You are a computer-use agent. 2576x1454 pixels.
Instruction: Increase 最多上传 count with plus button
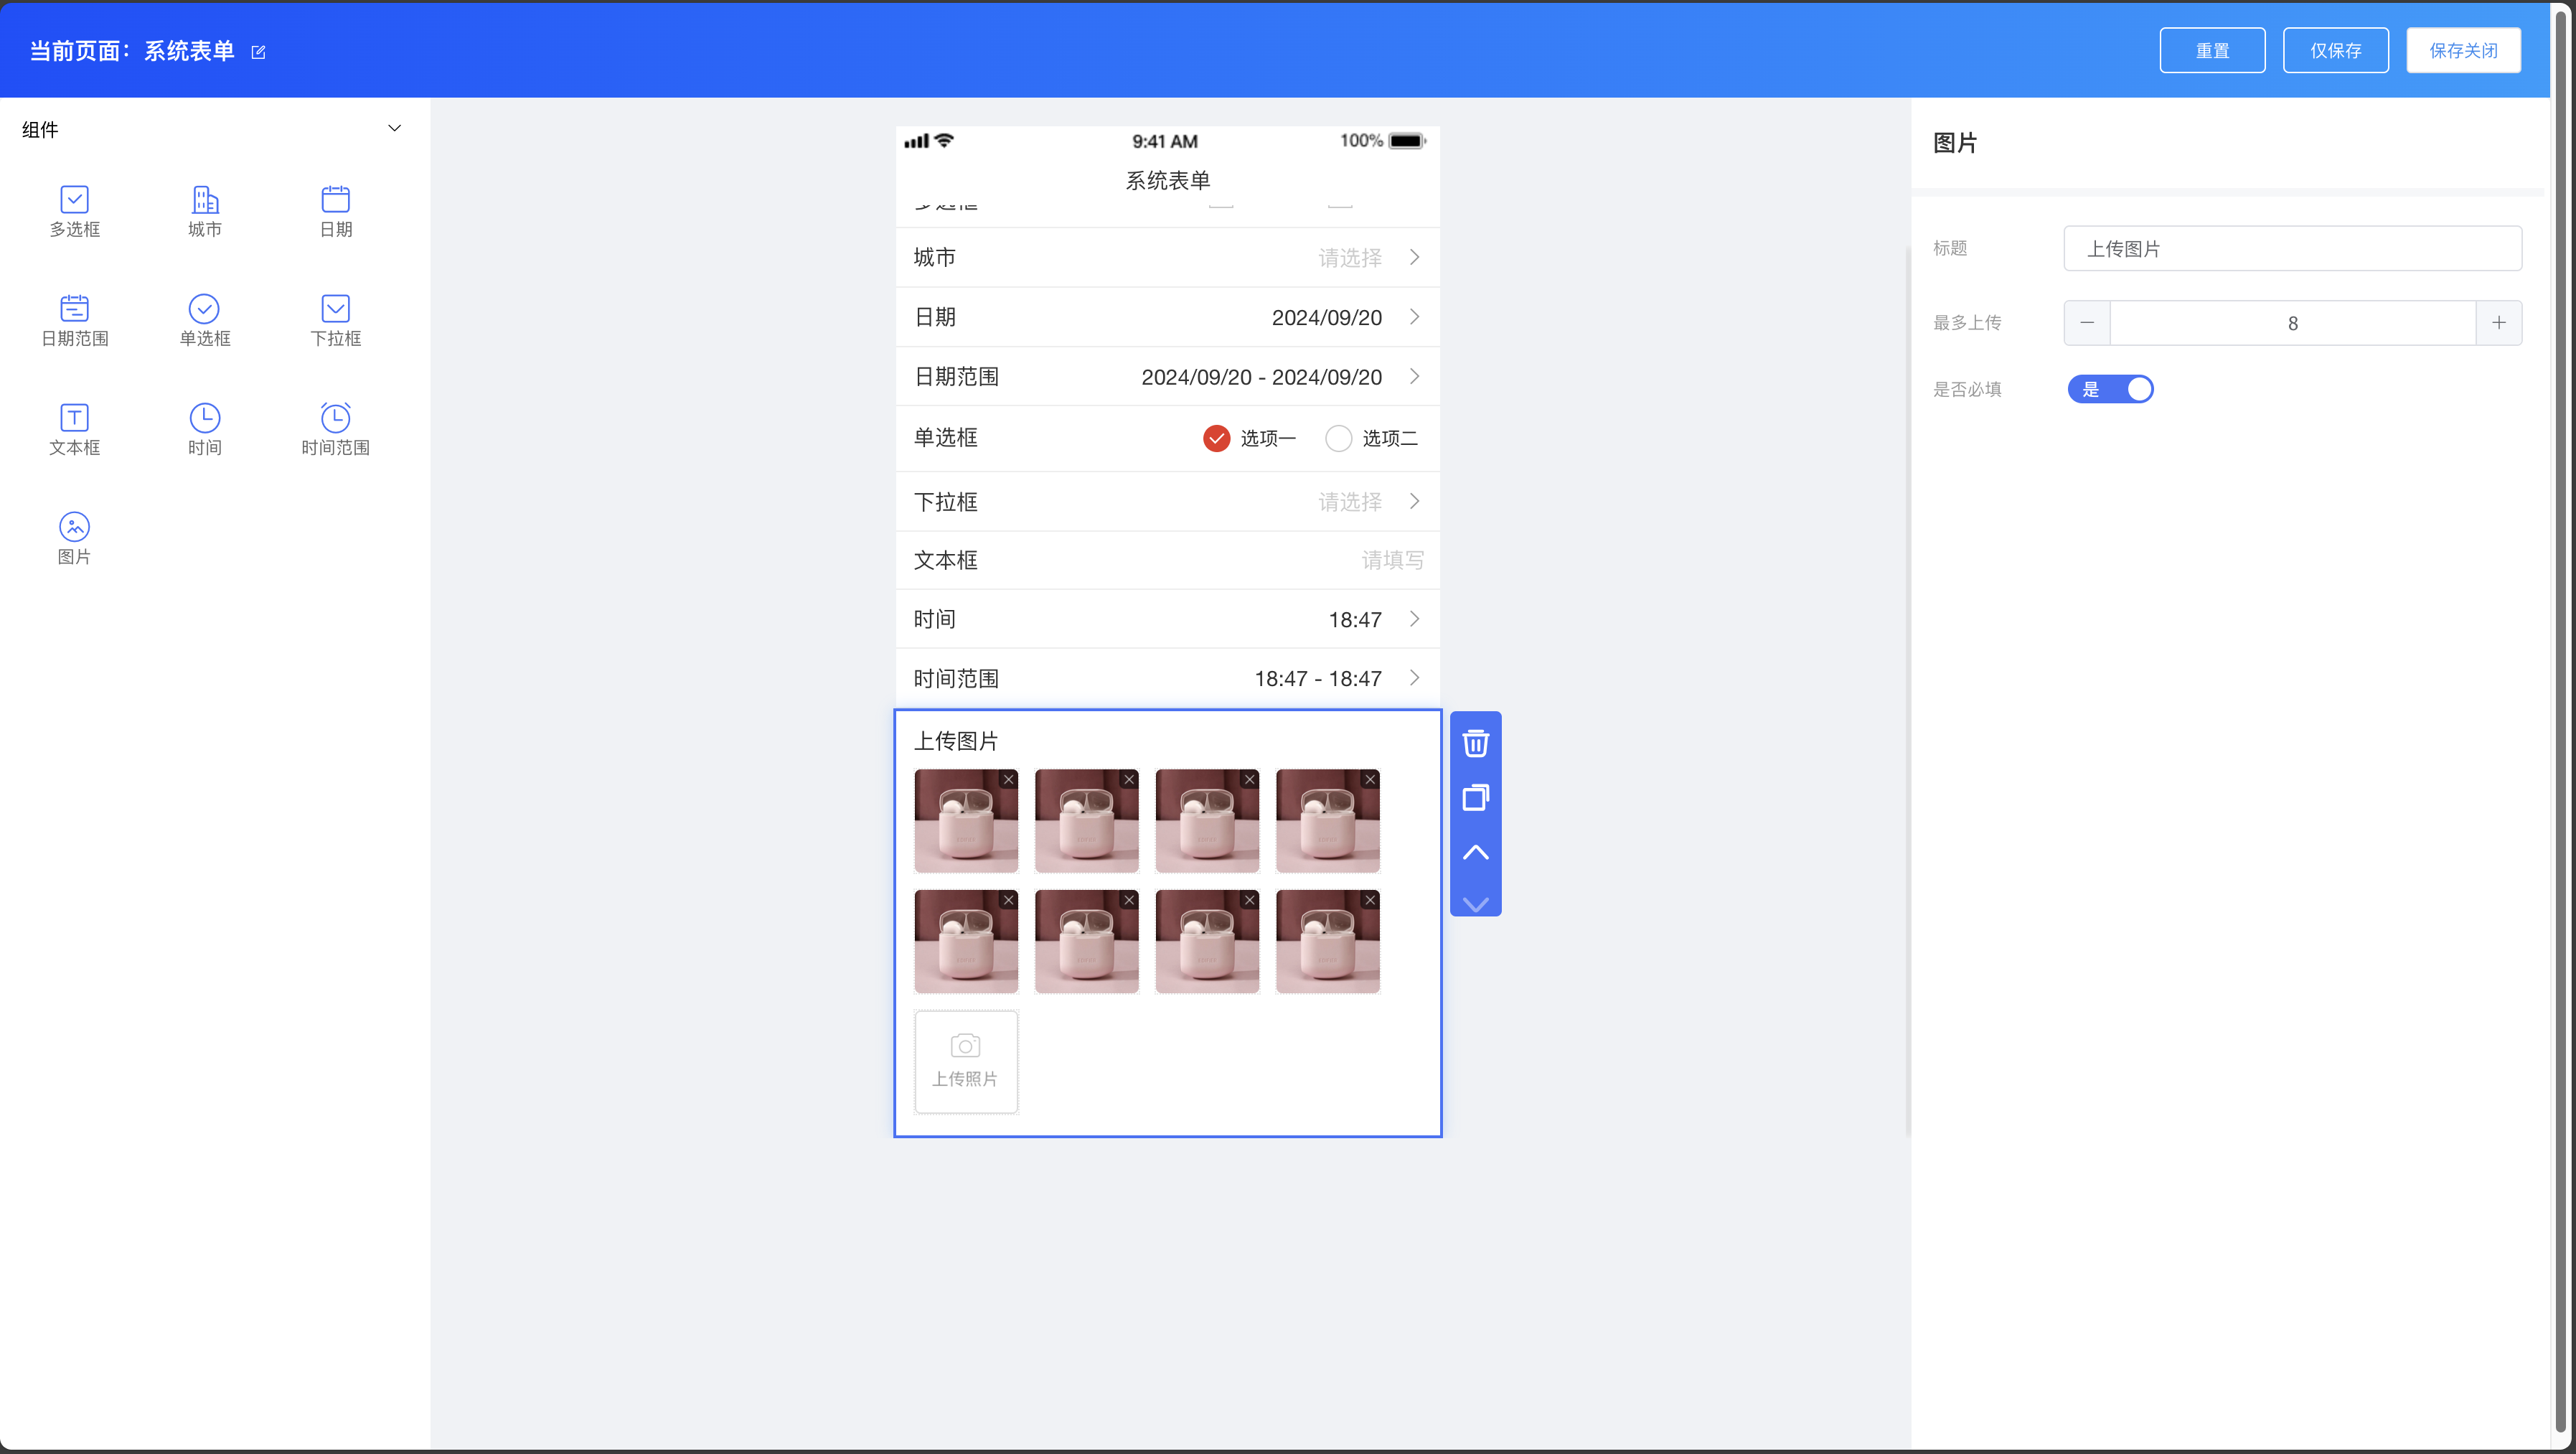pyautogui.click(x=2498, y=322)
